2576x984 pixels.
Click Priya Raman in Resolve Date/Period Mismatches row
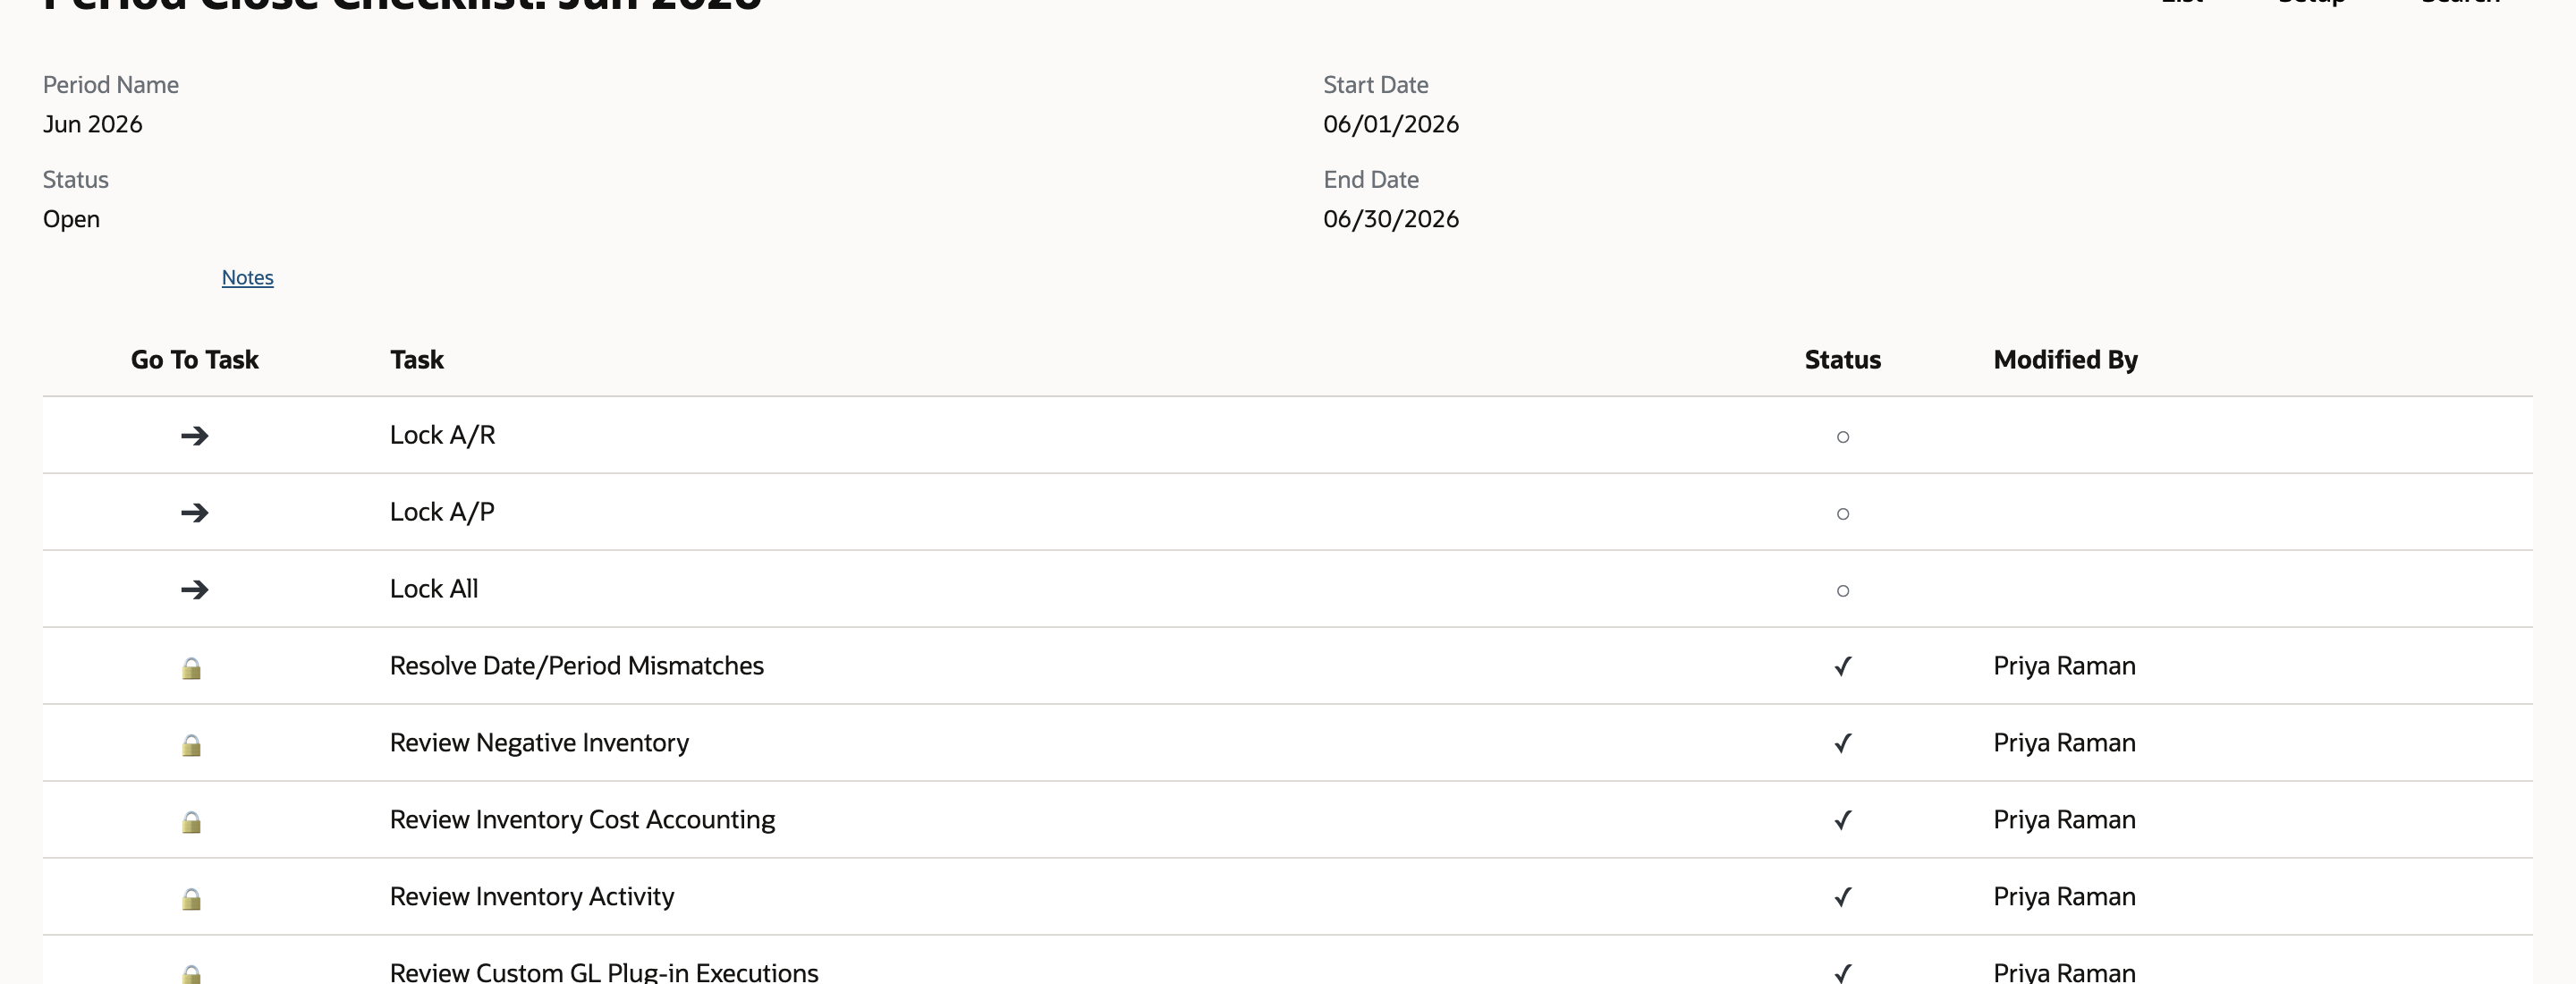click(x=2064, y=666)
